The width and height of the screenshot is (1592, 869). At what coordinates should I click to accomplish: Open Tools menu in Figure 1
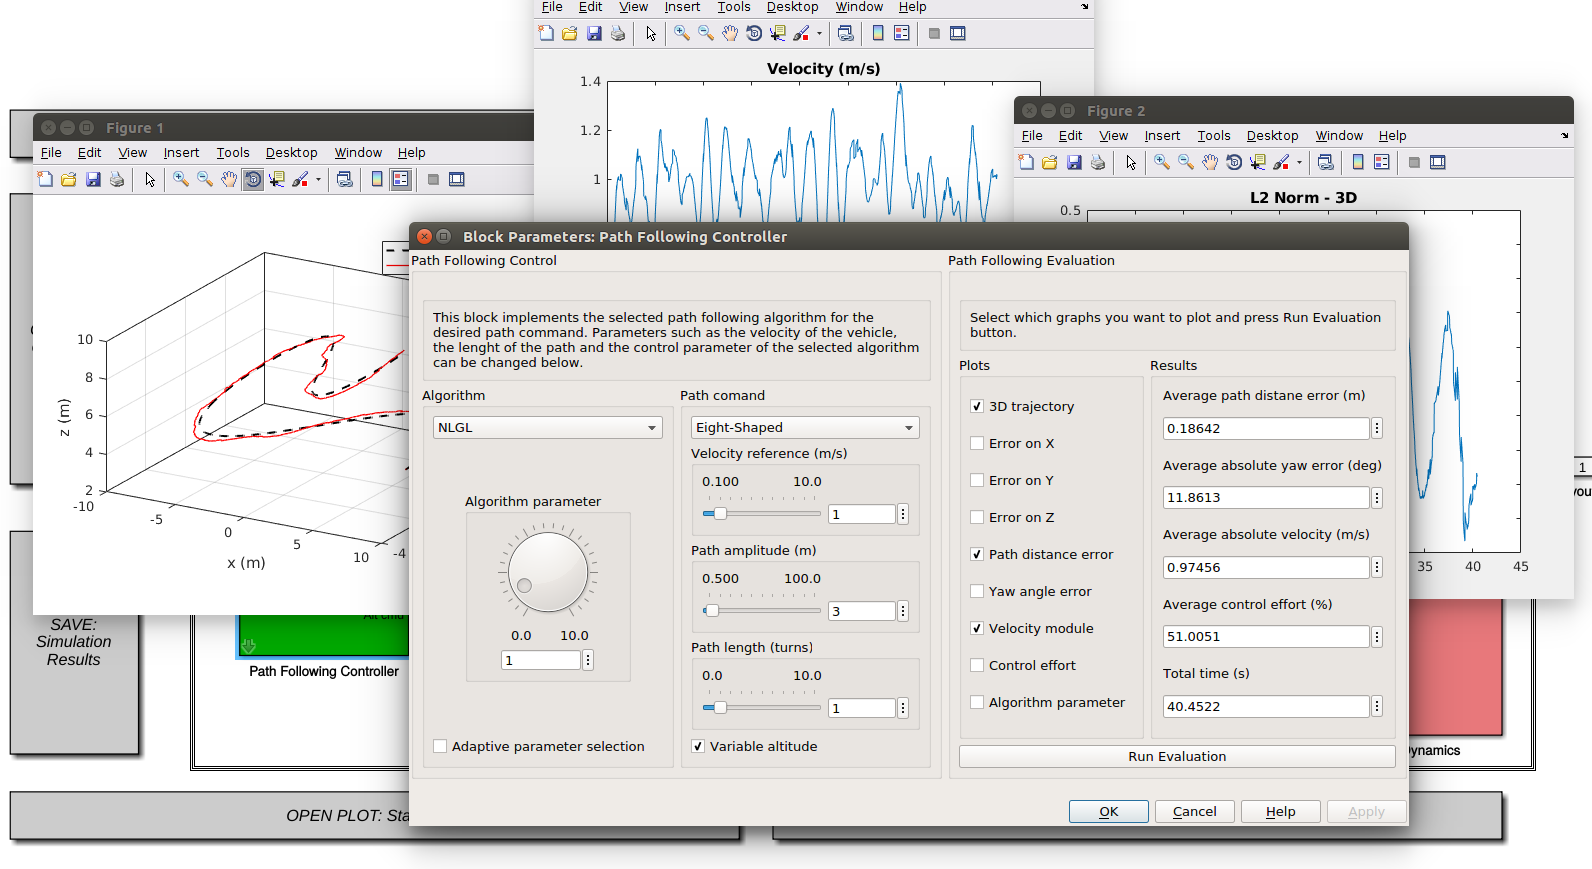(x=232, y=153)
